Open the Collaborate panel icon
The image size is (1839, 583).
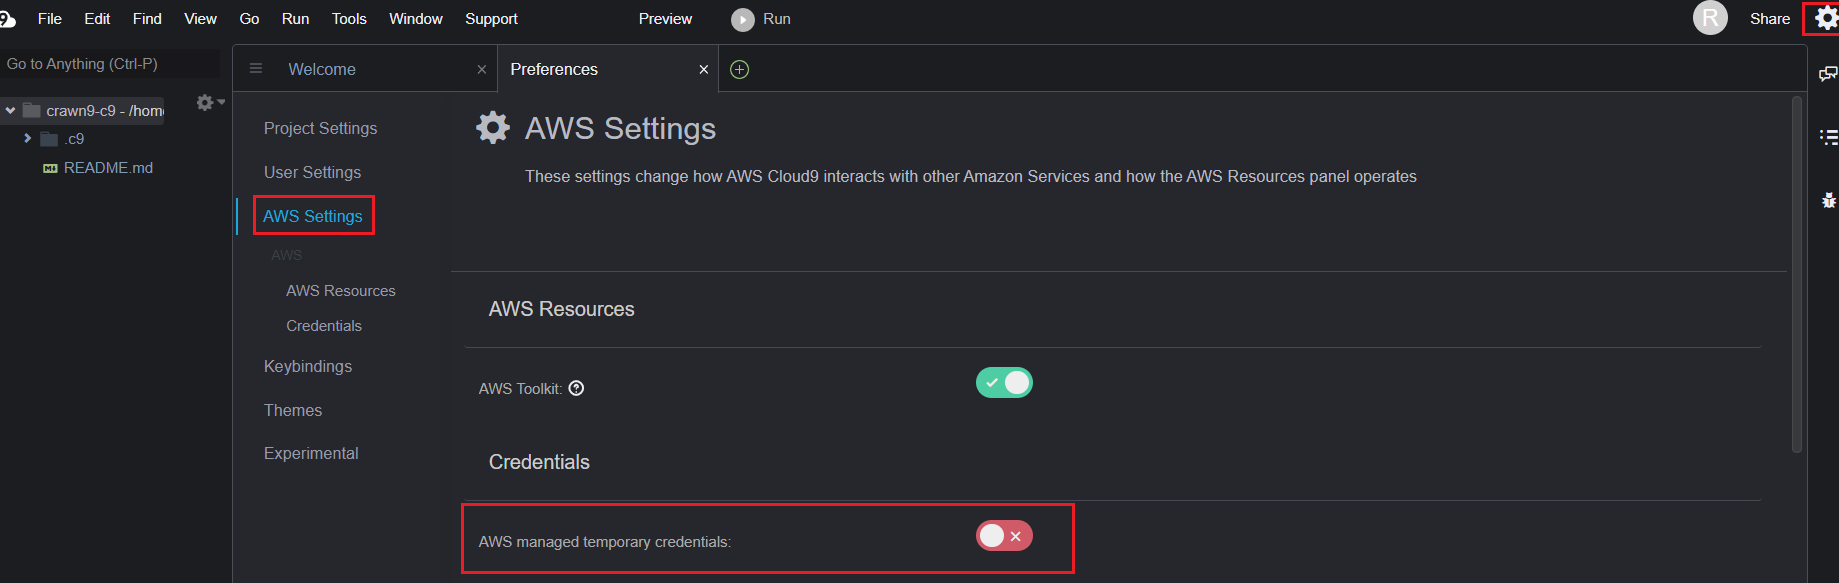[1828, 74]
